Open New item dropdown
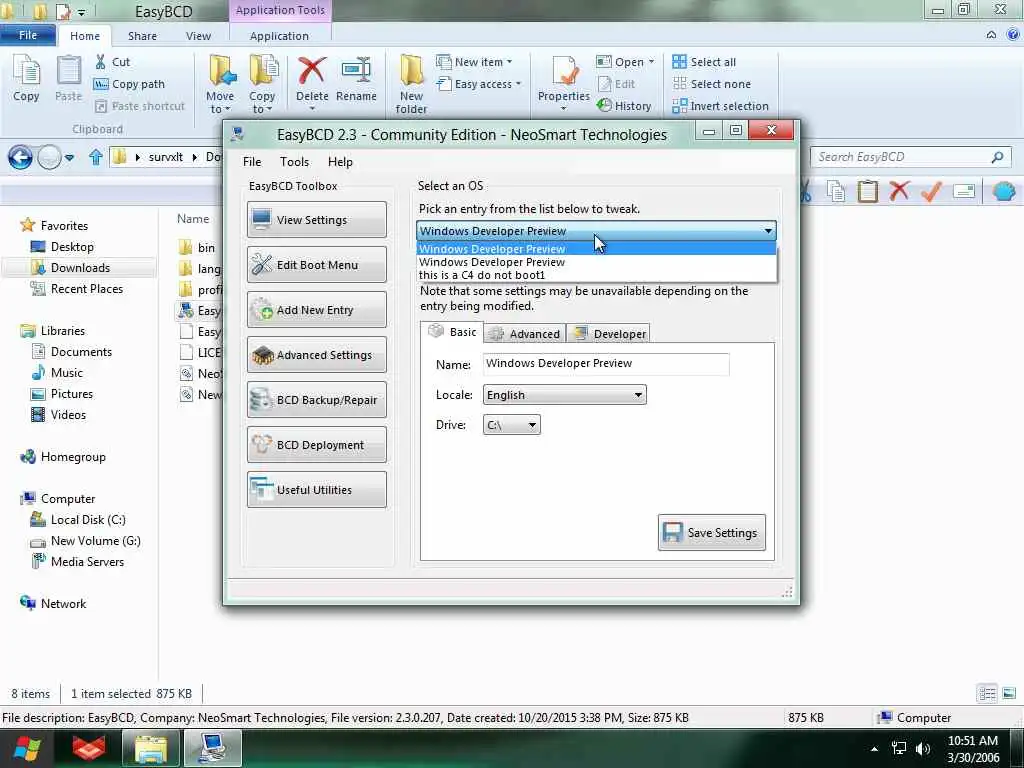Image resolution: width=1024 pixels, height=768 pixels. pos(475,62)
